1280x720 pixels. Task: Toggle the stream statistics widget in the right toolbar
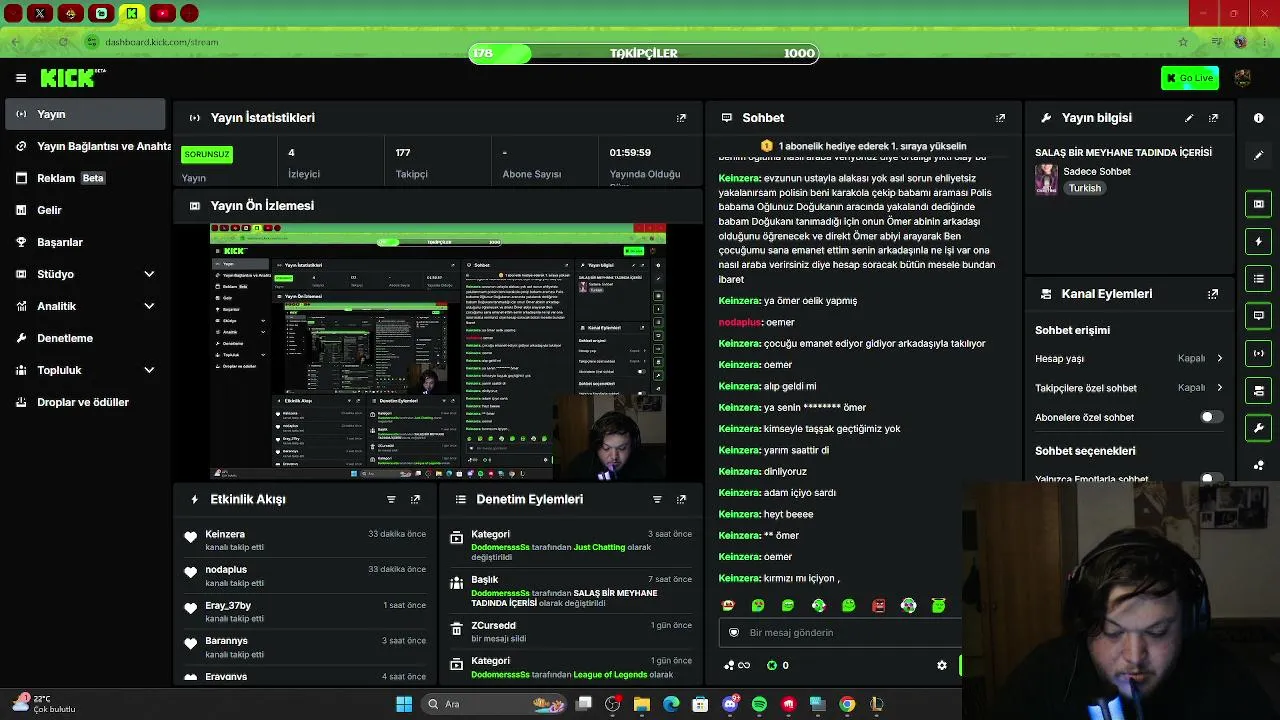pyautogui.click(x=1258, y=353)
